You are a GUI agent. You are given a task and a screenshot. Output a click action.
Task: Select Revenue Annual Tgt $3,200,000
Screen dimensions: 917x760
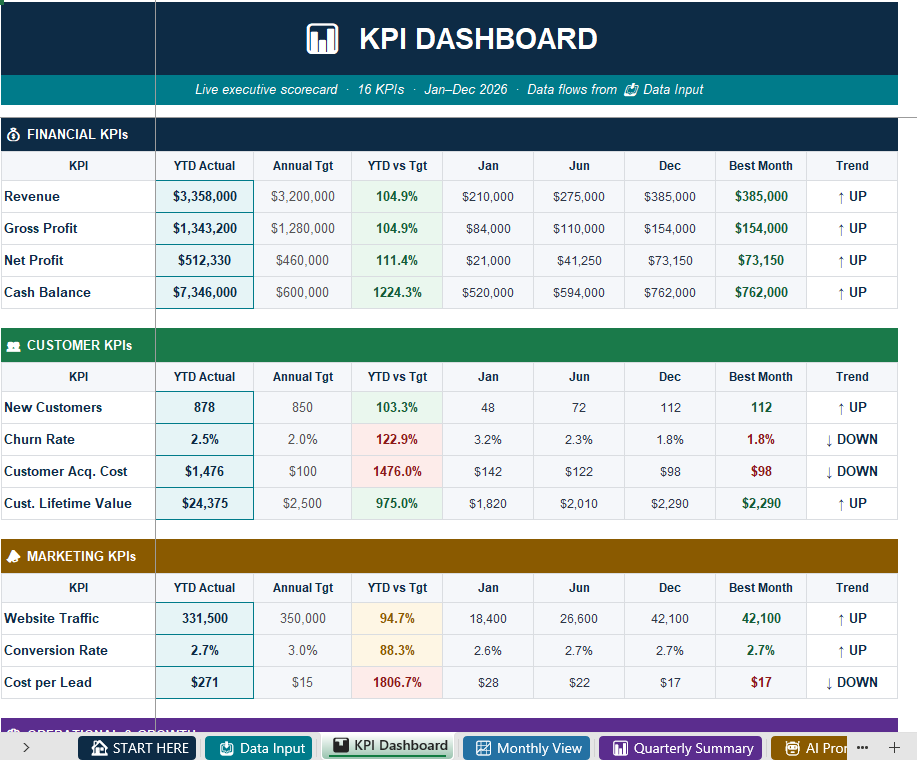coord(302,196)
